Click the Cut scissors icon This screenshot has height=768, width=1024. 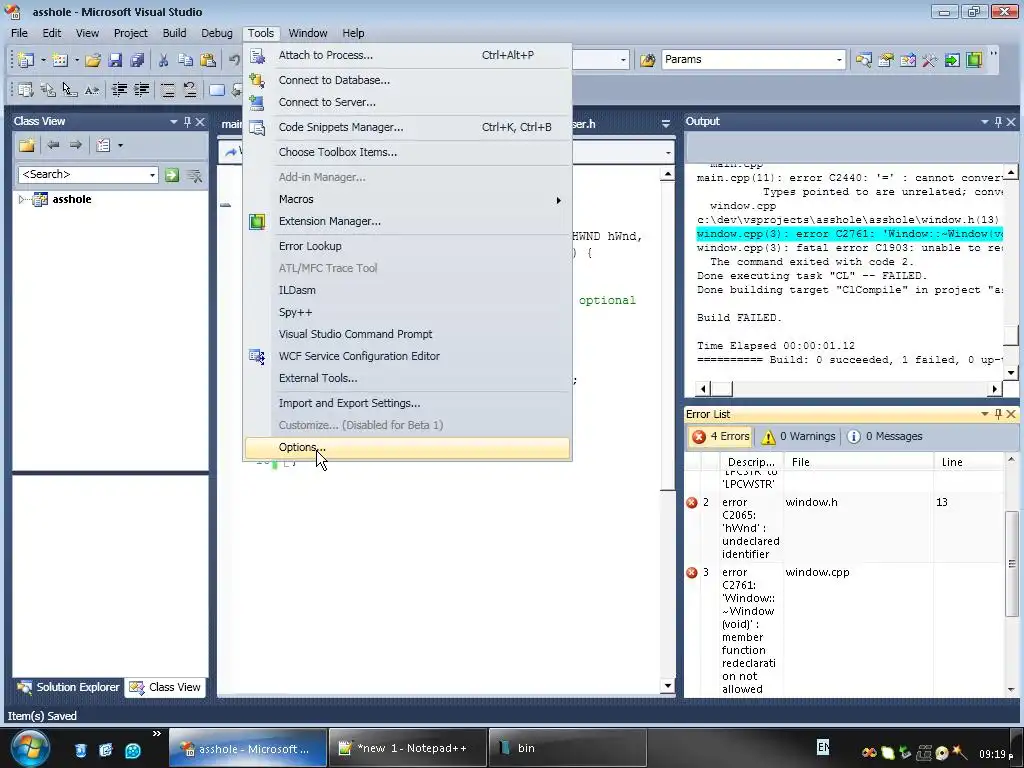[163, 60]
